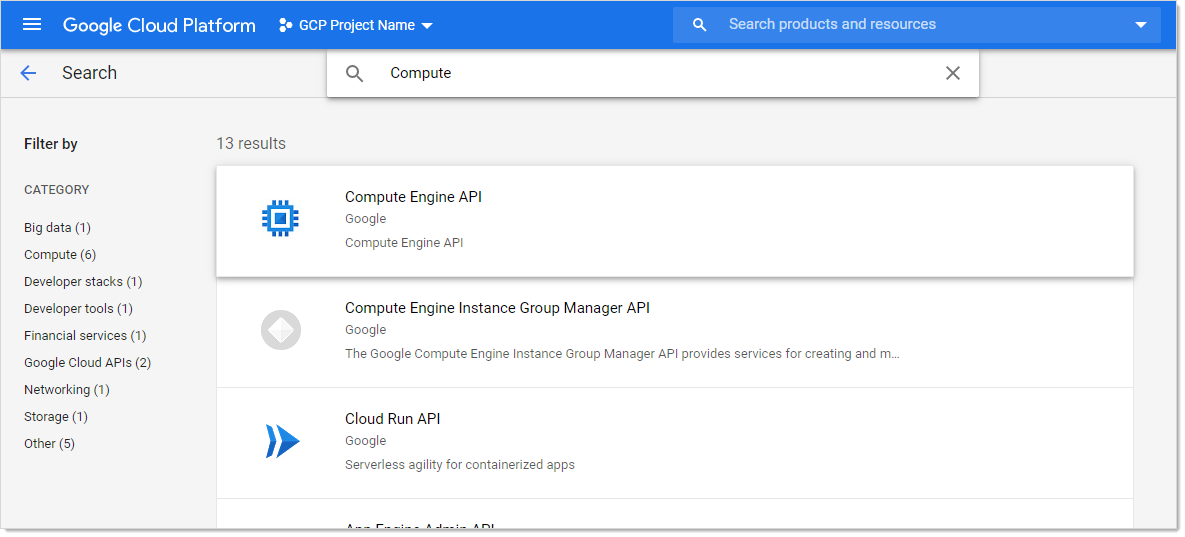Click the Compute Engine API chip icon
Image resolution: width=1185 pixels, height=537 pixels.
point(281,219)
